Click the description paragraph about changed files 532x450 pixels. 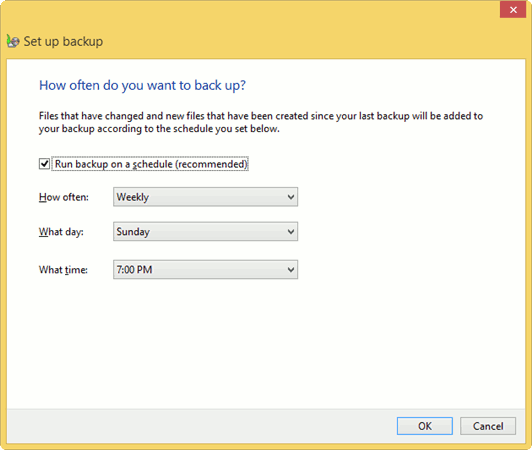tap(261, 123)
